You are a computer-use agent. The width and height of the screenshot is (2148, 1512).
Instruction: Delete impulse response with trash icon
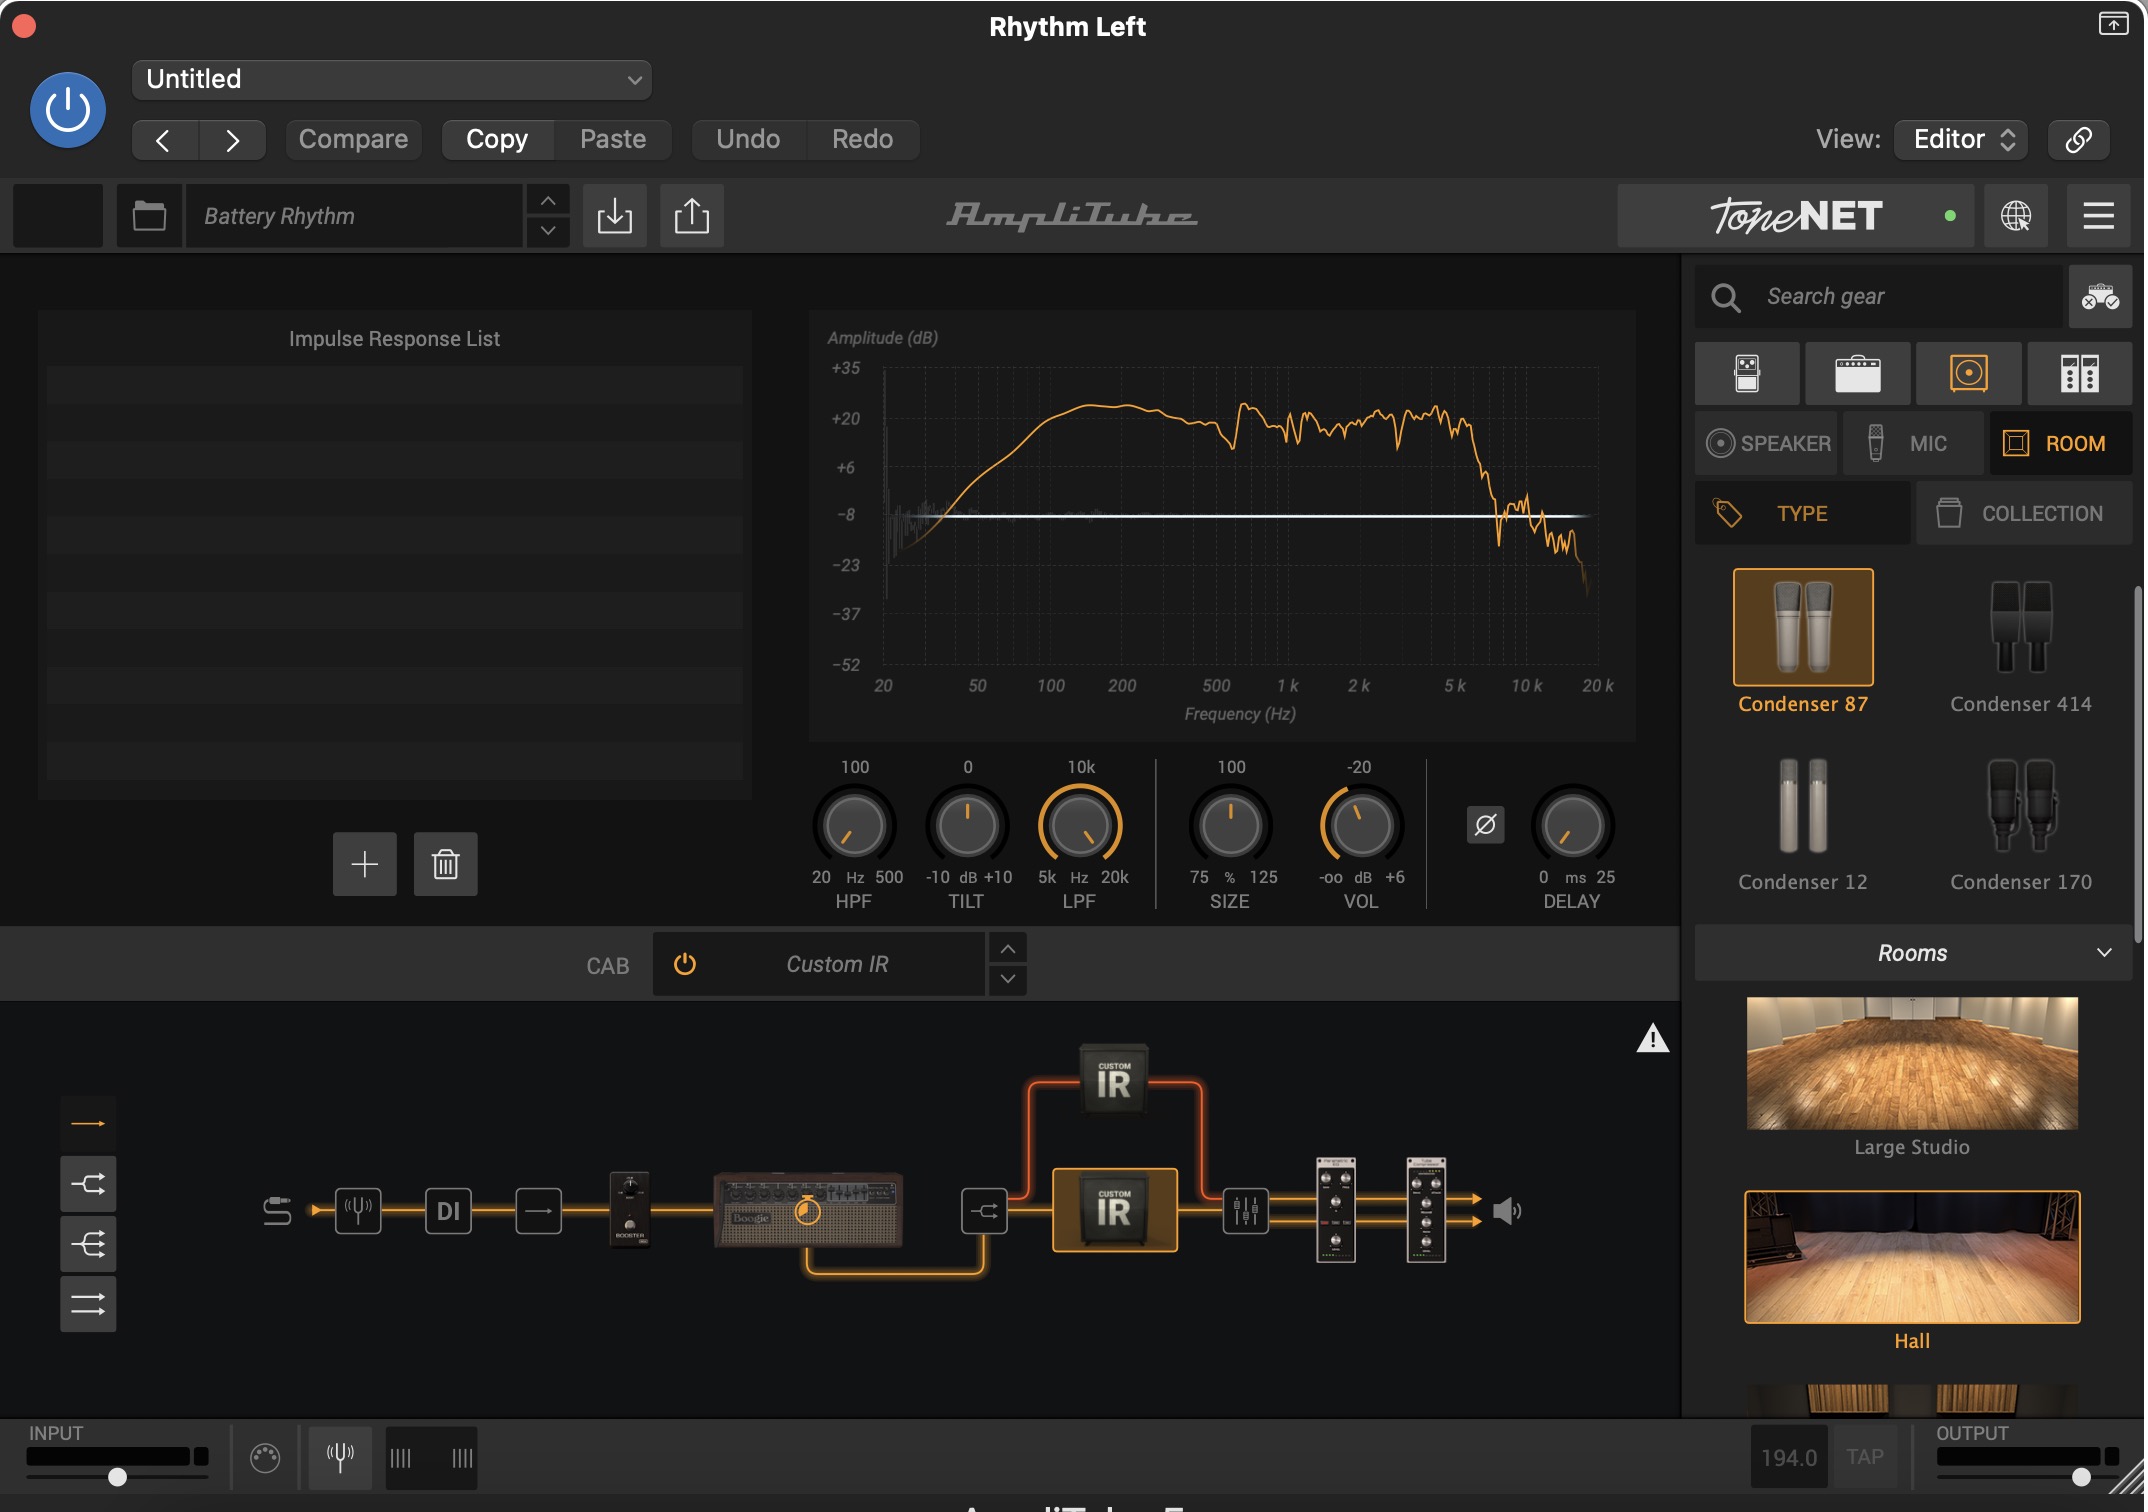tap(446, 864)
